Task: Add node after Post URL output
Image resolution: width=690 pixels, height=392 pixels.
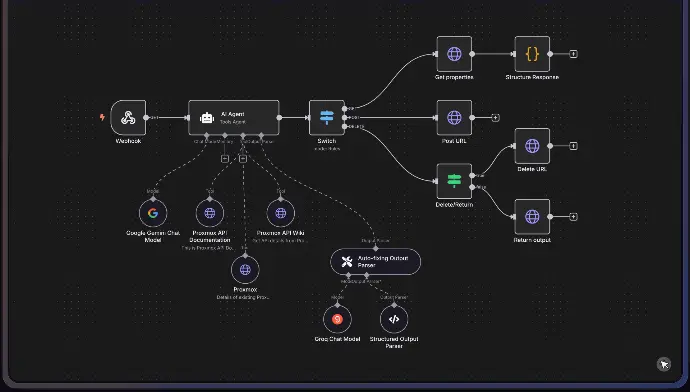Action: coord(495,118)
